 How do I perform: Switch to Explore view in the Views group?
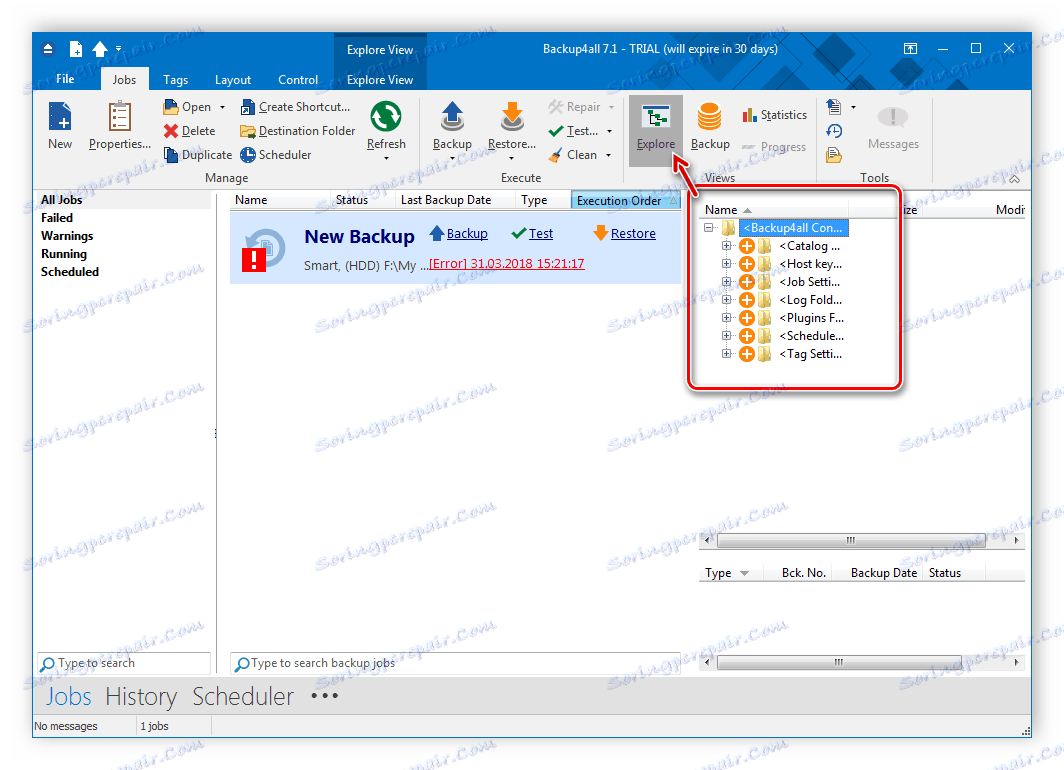(x=656, y=130)
